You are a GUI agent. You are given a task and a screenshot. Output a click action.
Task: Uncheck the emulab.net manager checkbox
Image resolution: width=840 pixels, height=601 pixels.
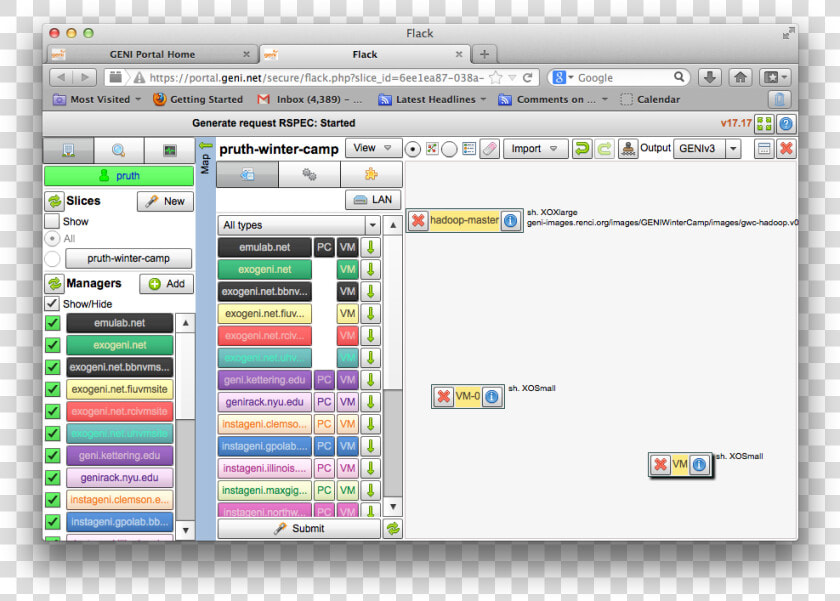click(x=52, y=323)
